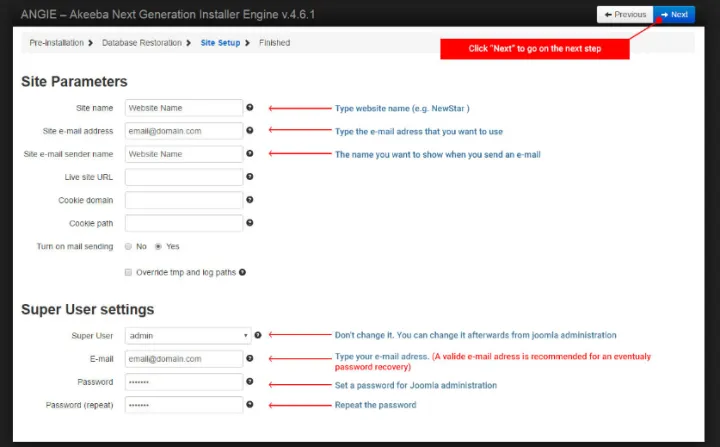Viewport: 720px width, 447px height.
Task: Click the help icon beside Site e-mail address
Action: point(250,130)
